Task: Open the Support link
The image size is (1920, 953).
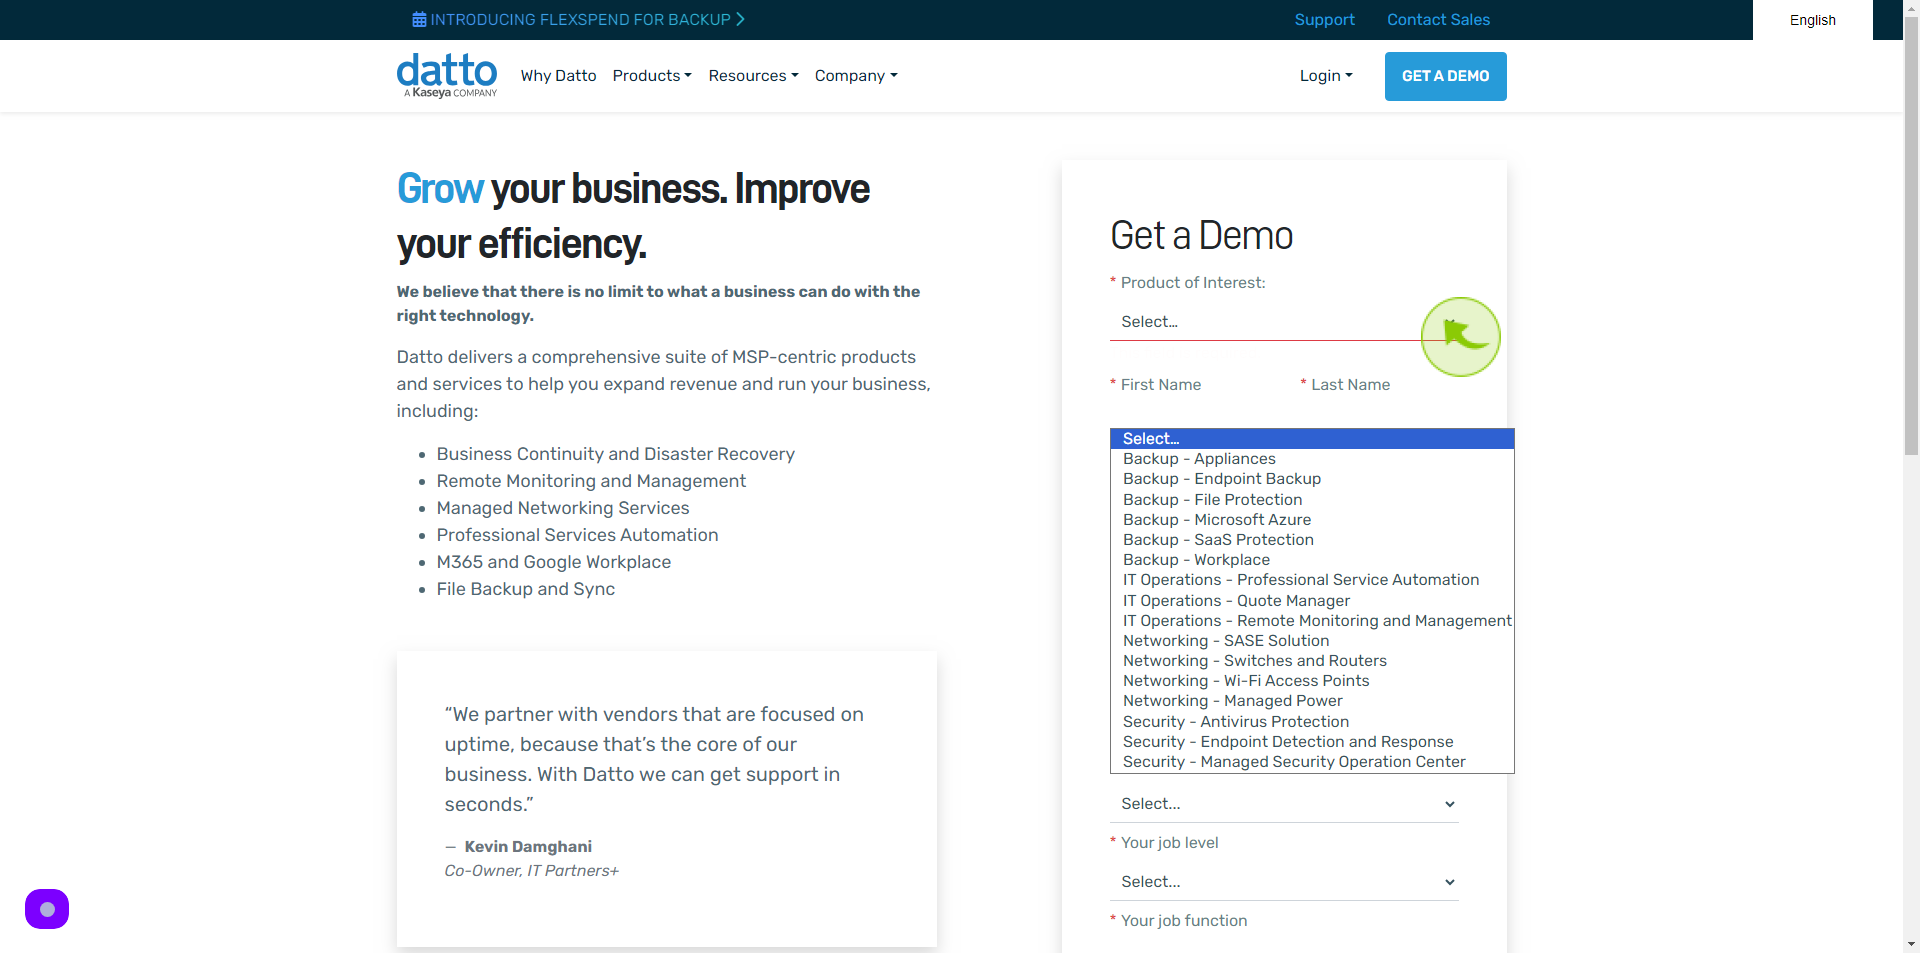Action: (1324, 20)
